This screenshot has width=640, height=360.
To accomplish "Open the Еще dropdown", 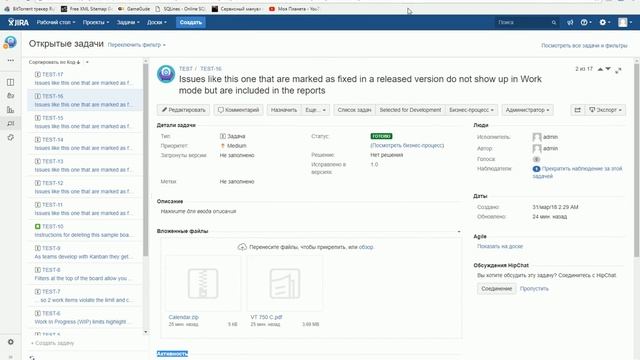I will tap(316, 110).
